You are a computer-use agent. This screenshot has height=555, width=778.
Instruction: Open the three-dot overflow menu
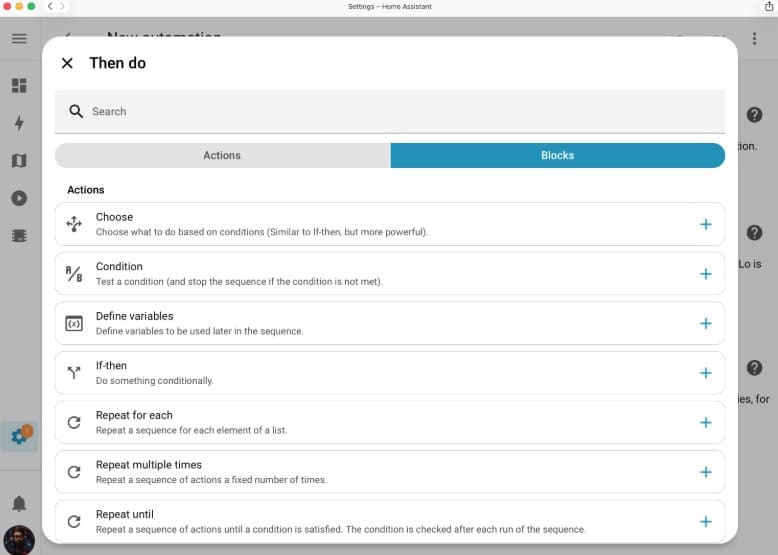click(753, 39)
